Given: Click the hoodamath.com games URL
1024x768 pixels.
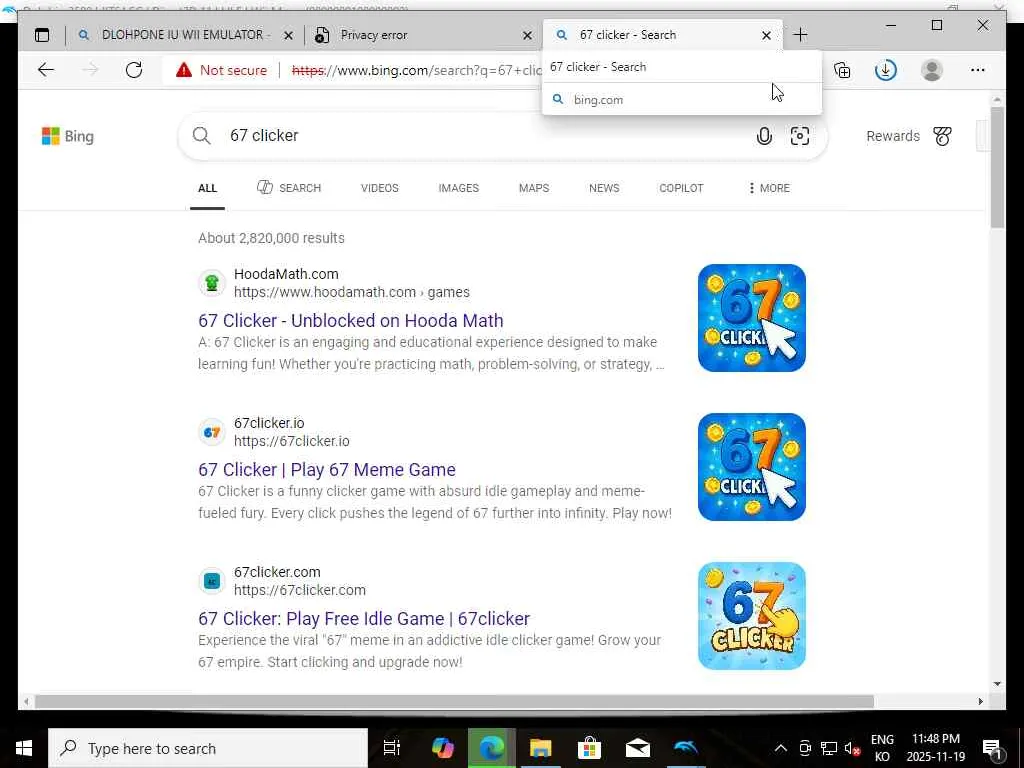Looking at the screenshot, I should click(x=351, y=292).
